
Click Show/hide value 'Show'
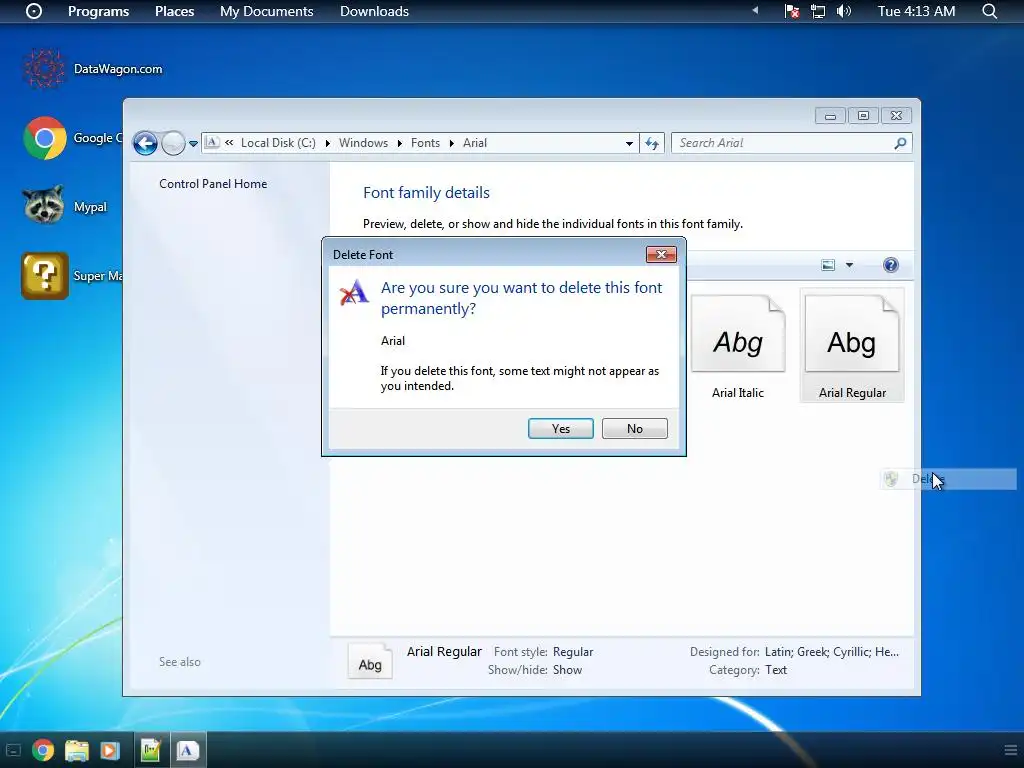[x=567, y=669]
